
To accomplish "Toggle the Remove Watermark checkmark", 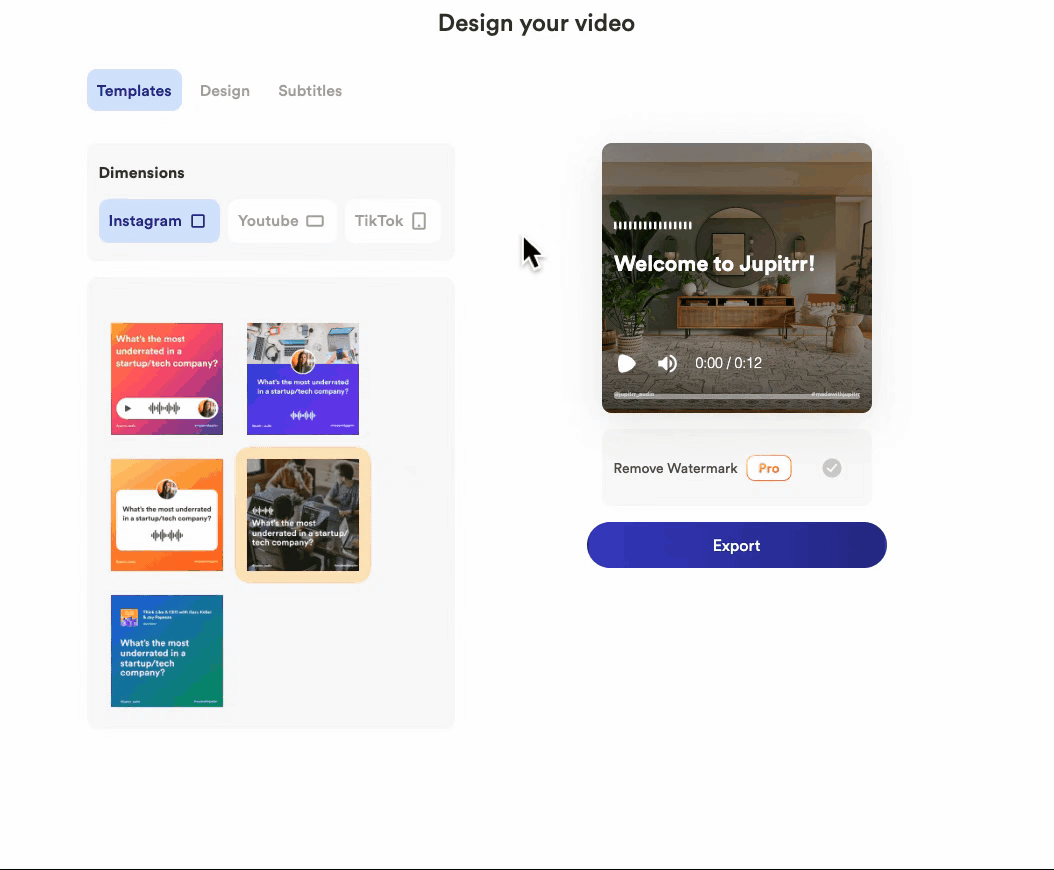I will coord(832,468).
